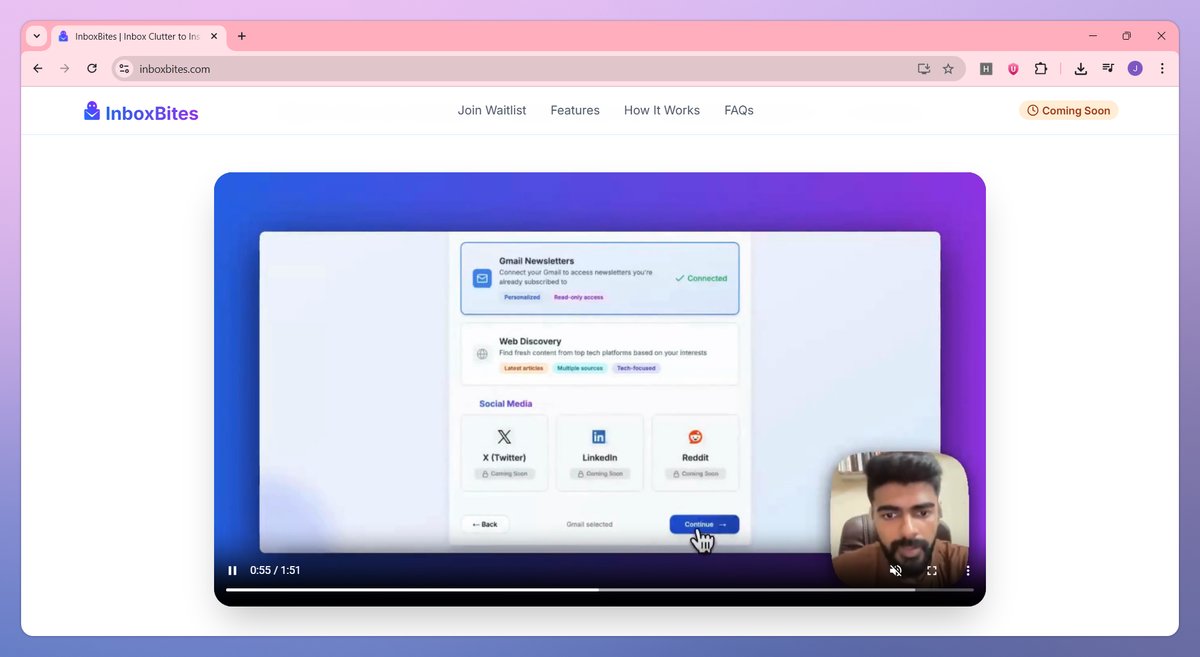The height and width of the screenshot is (657, 1200).
Task: Click the Multiple sources tag
Action: (580, 368)
